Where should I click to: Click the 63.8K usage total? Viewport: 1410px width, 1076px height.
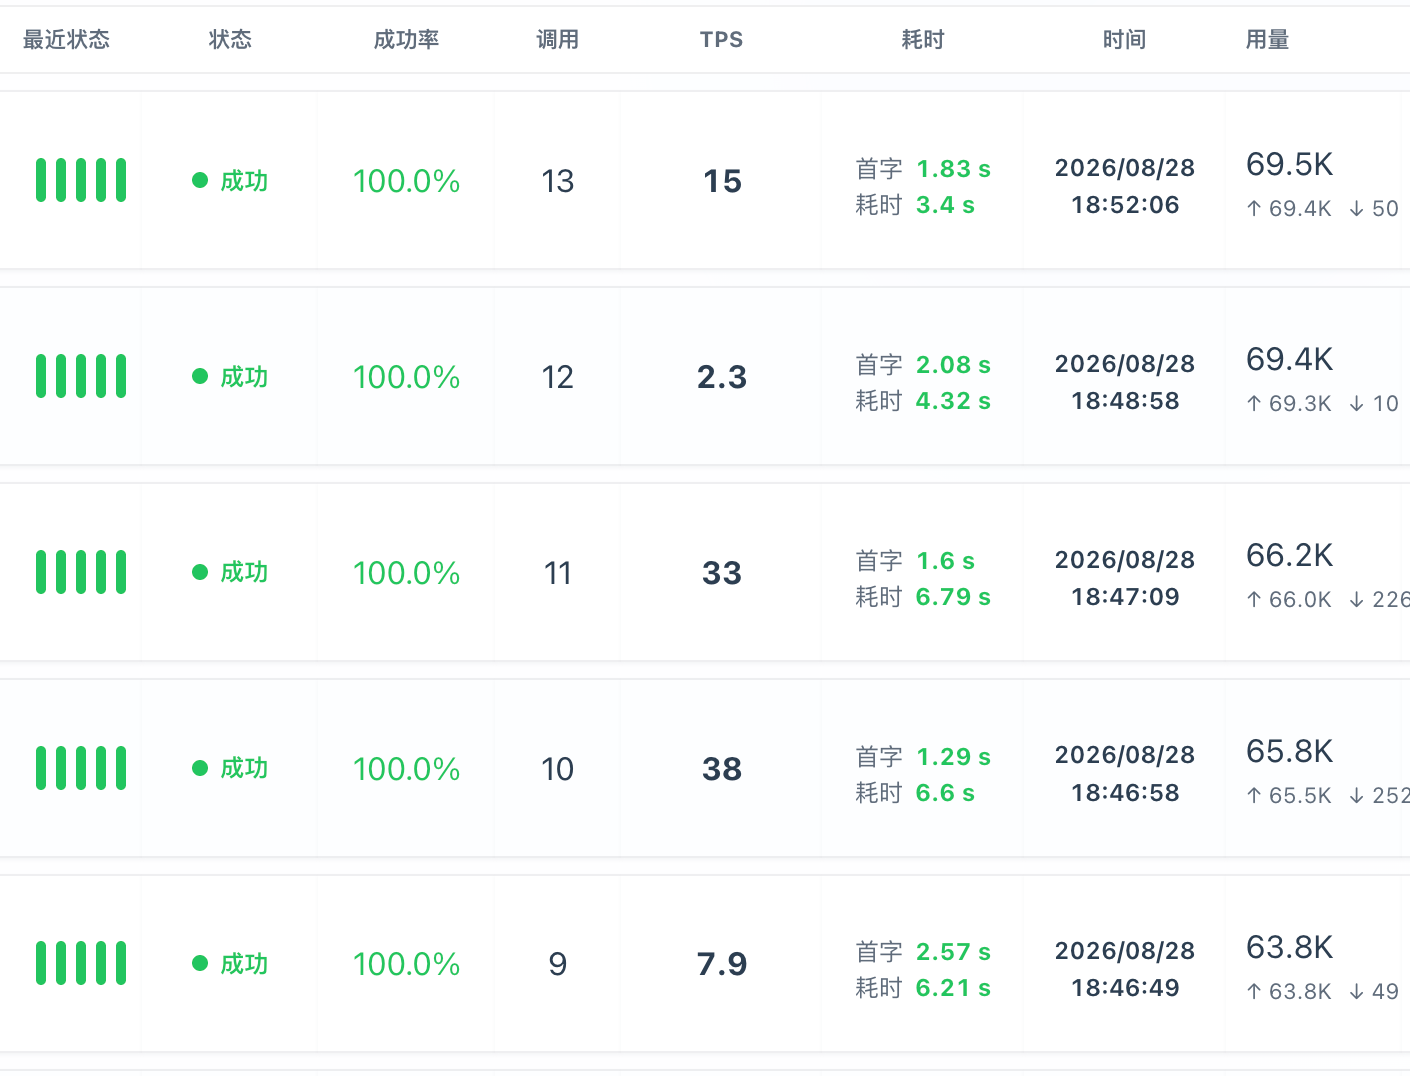click(1290, 947)
